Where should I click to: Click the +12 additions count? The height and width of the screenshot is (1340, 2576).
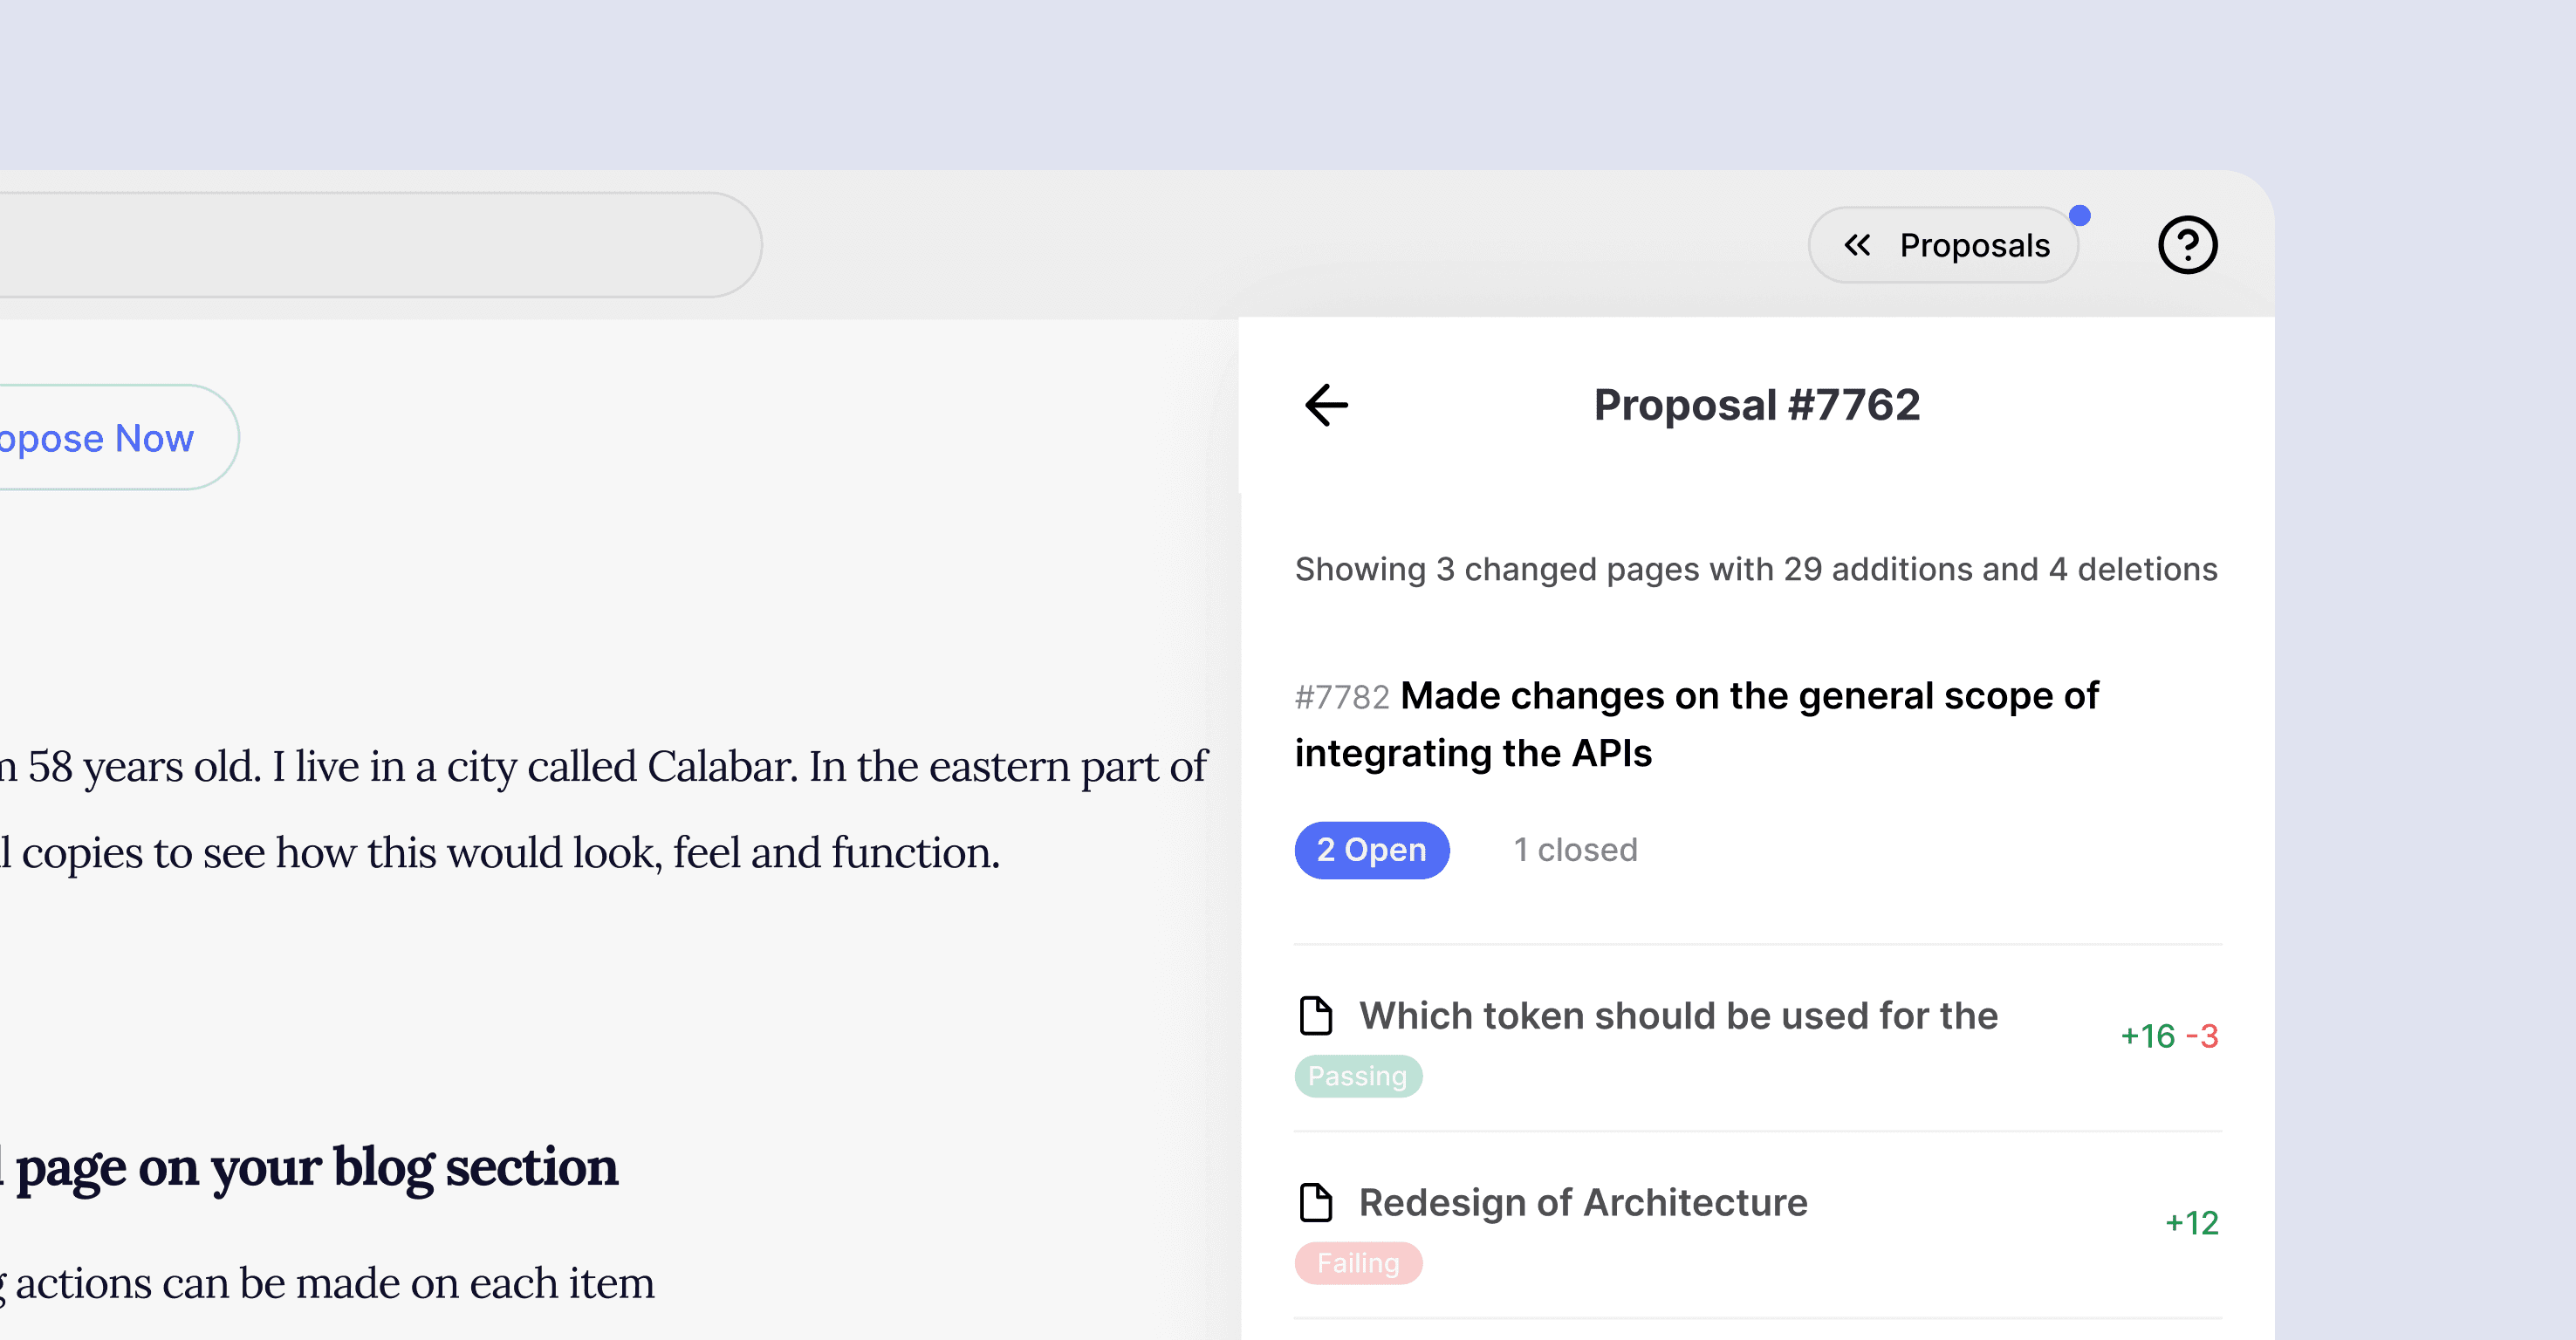click(2191, 1223)
